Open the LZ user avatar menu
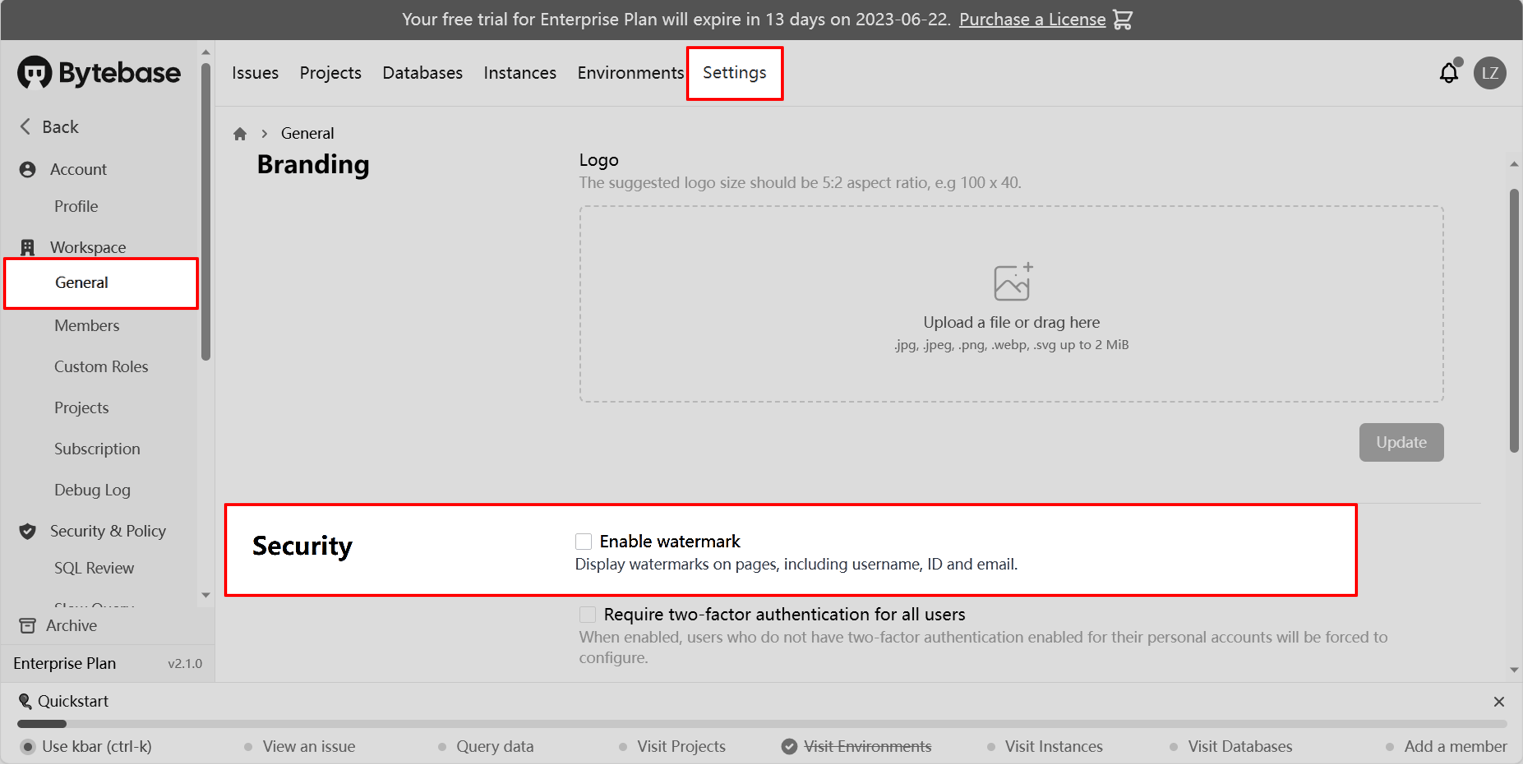Screen dimensions: 1524x764 pos(1490,73)
